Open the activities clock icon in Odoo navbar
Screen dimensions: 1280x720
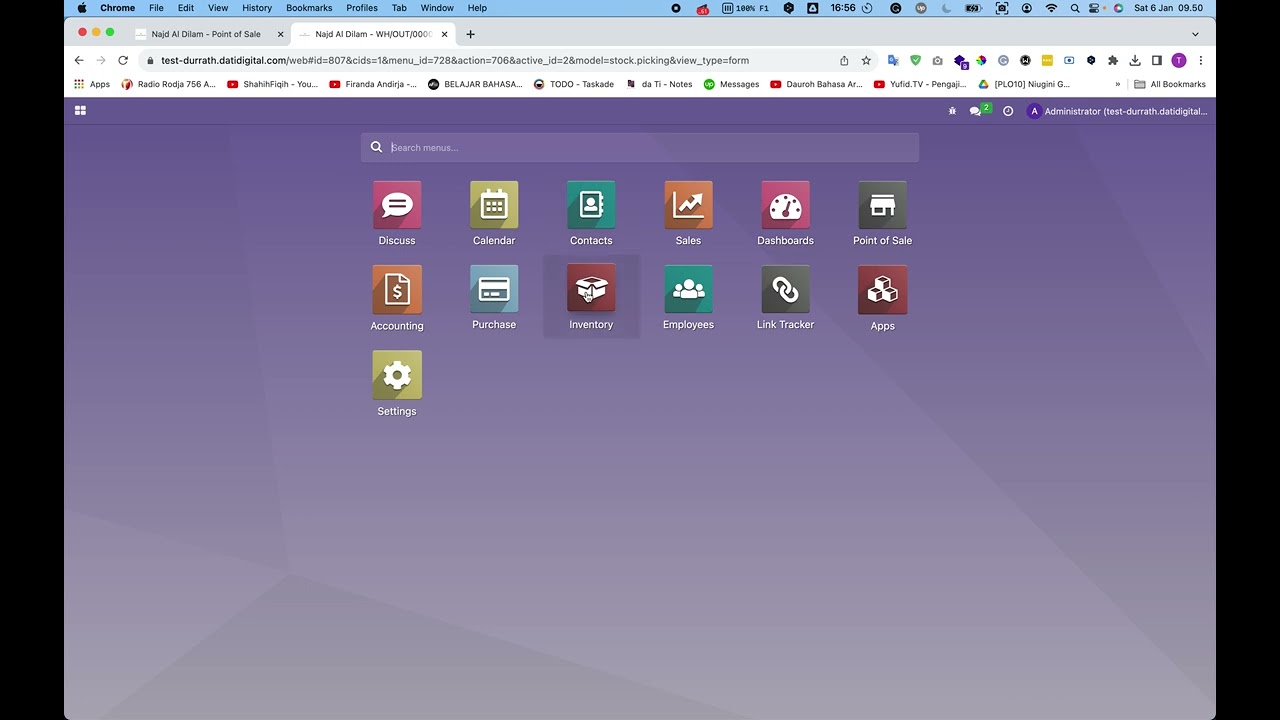click(1008, 111)
